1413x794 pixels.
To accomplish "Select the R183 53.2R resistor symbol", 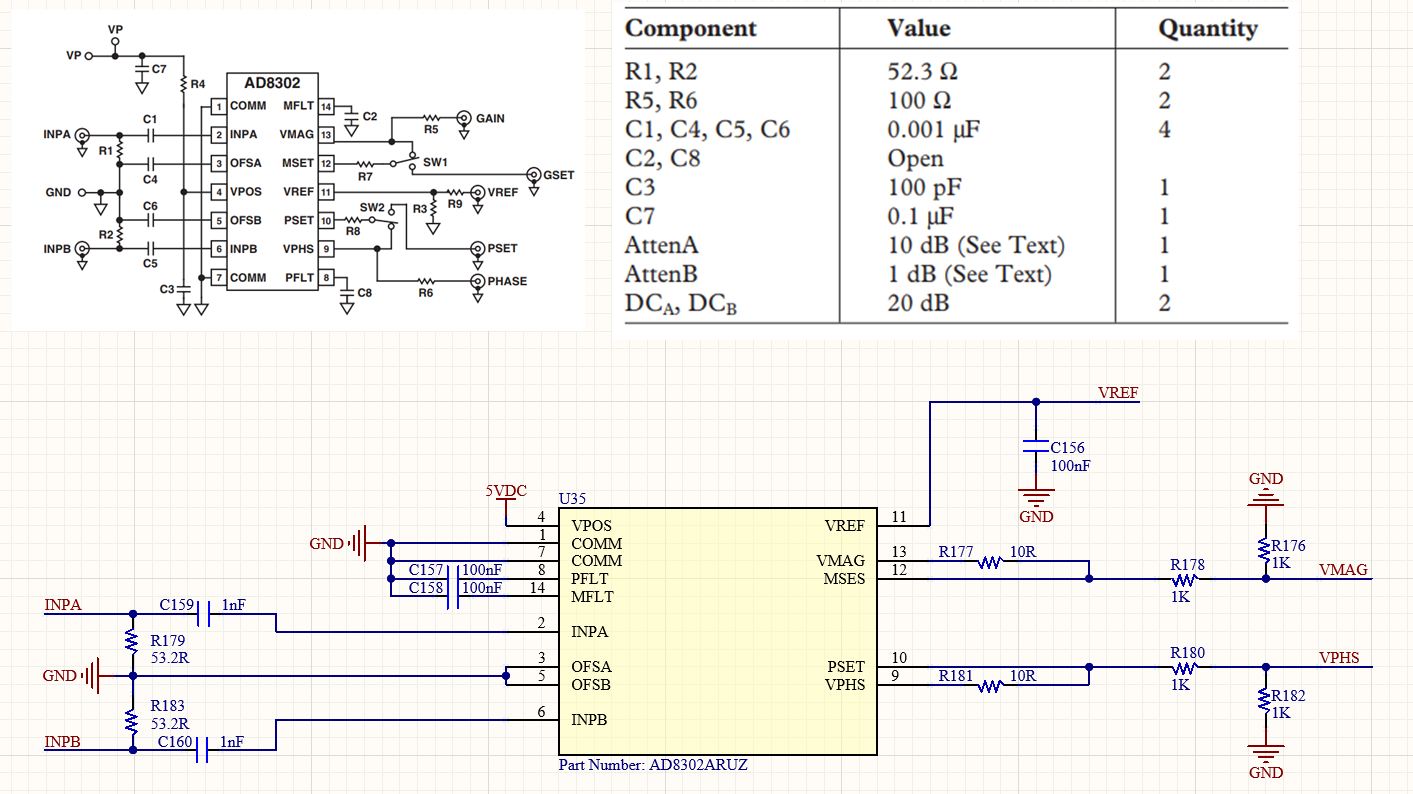I will [131, 718].
